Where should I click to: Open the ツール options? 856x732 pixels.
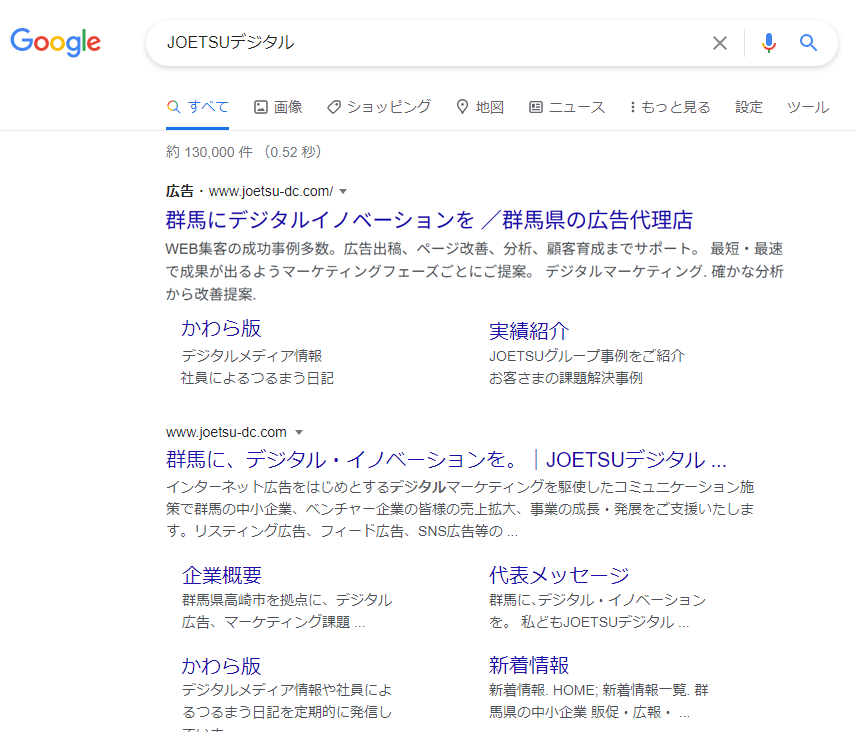808,107
